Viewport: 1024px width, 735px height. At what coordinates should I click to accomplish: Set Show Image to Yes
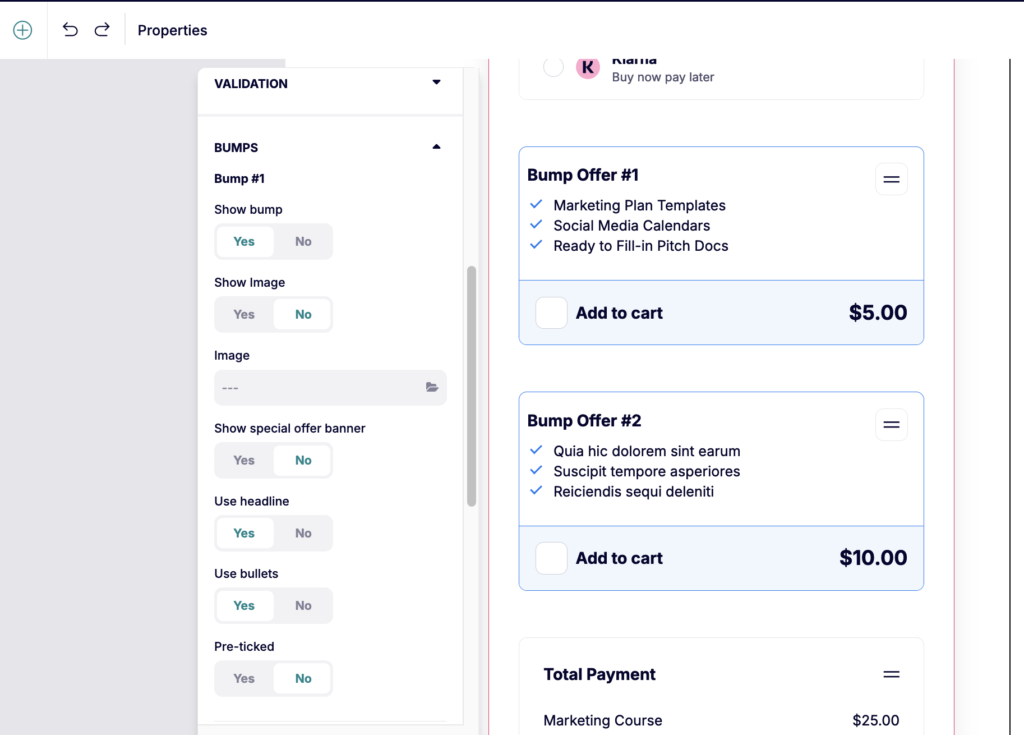(x=244, y=314)
